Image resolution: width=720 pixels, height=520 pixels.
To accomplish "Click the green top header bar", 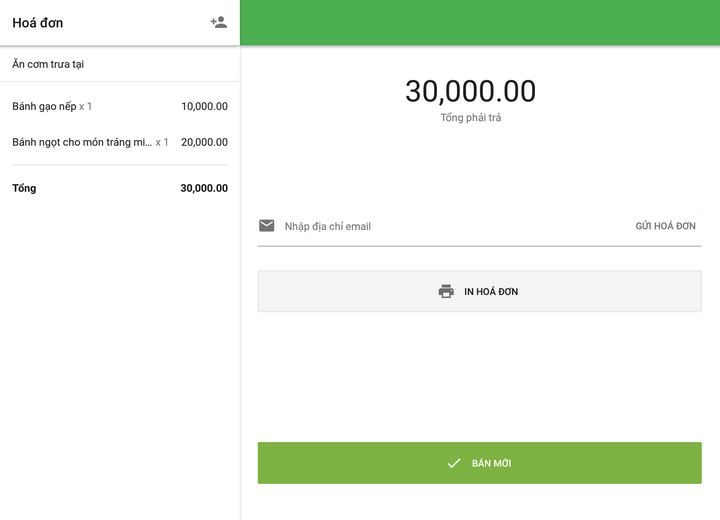I will click(x=480, y=22).
